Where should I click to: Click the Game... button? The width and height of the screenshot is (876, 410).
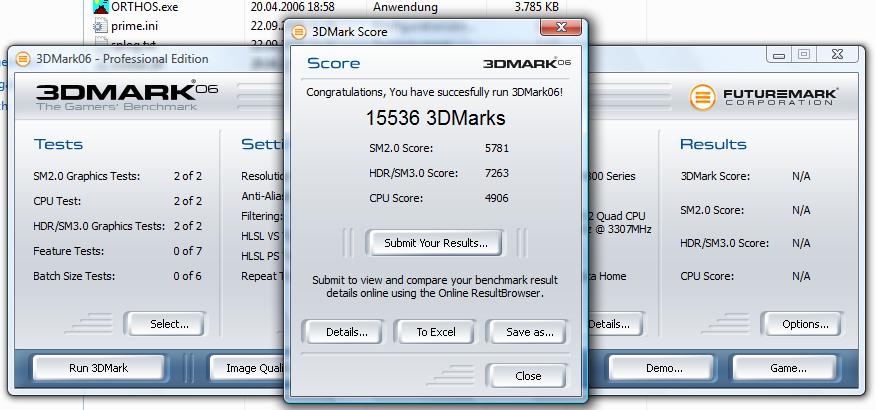(785, 368)
